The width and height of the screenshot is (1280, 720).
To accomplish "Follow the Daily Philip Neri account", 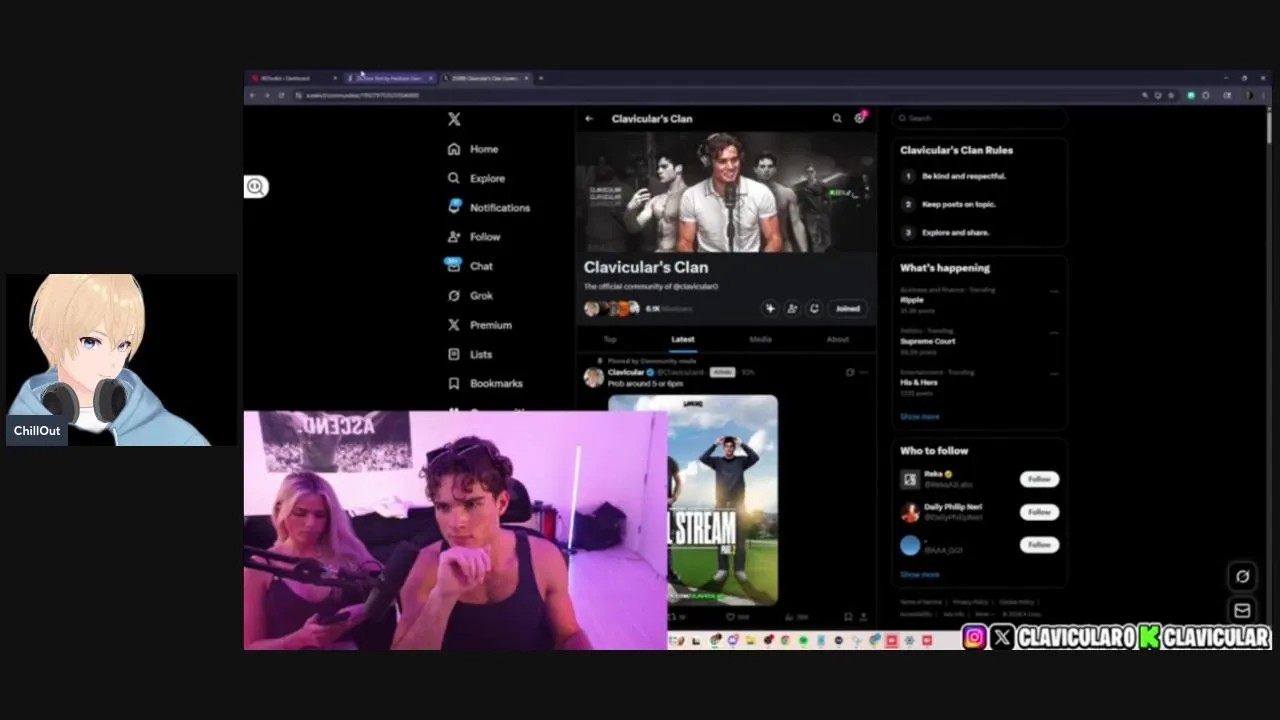I will (1040, 511).
